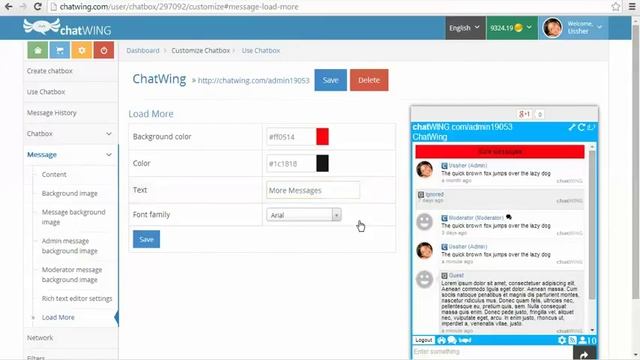
Task: Open the chatwing.com/admin19053 link
Action: 253,80
